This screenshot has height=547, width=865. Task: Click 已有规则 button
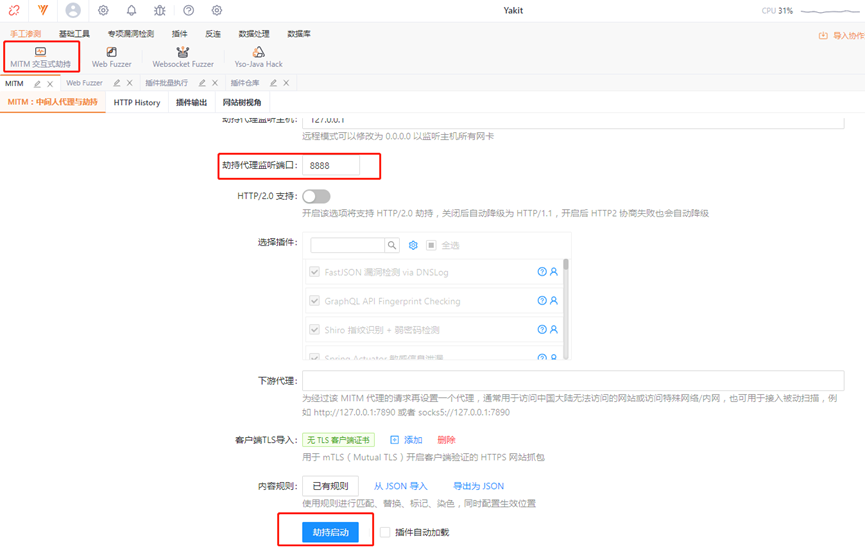[x=330, y=486]
